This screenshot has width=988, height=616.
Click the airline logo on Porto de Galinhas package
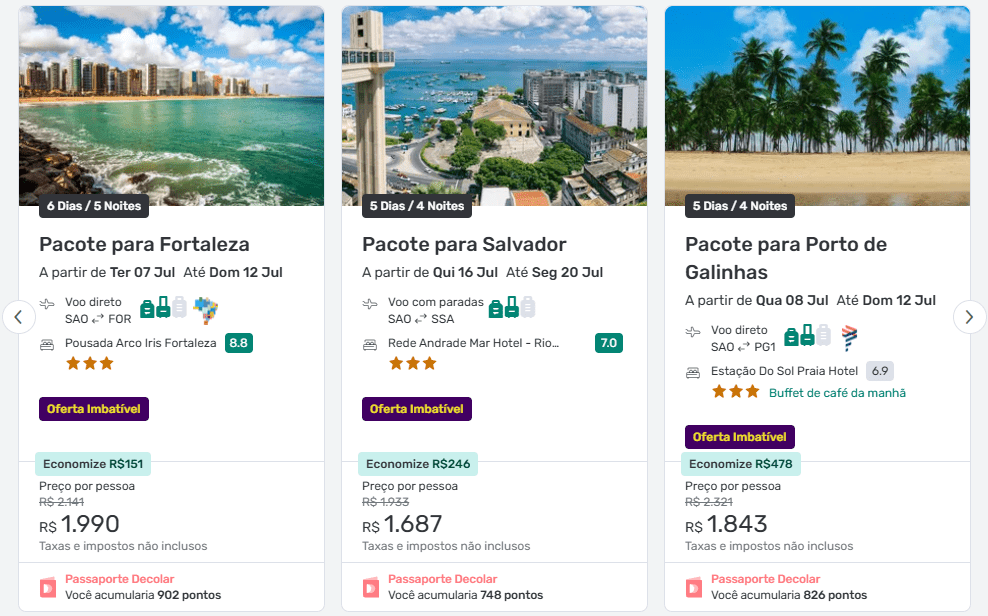pos(849,337)
